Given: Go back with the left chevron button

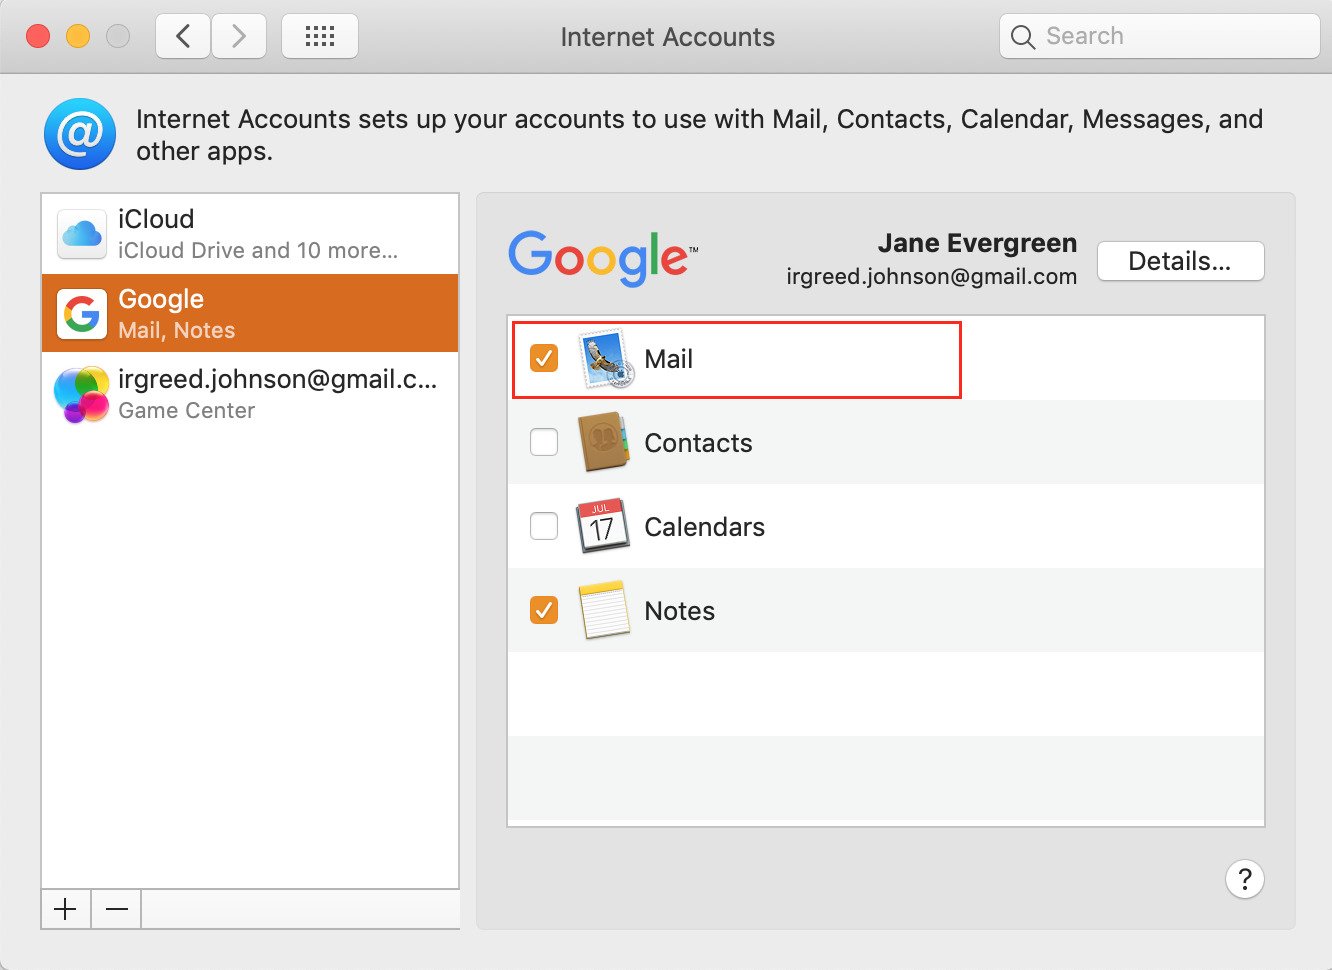Looking at the screenshot, I should pos(183,37).
